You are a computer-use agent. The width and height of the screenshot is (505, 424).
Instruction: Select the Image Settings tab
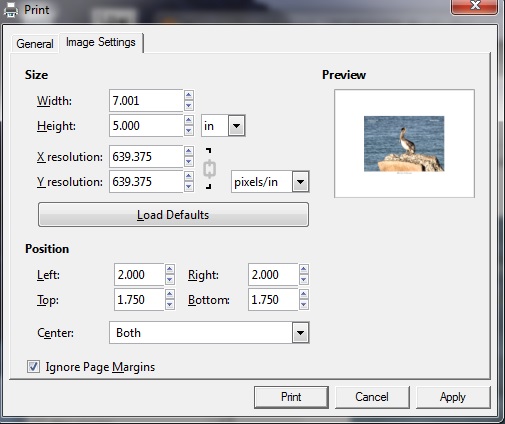pos(101,42)
